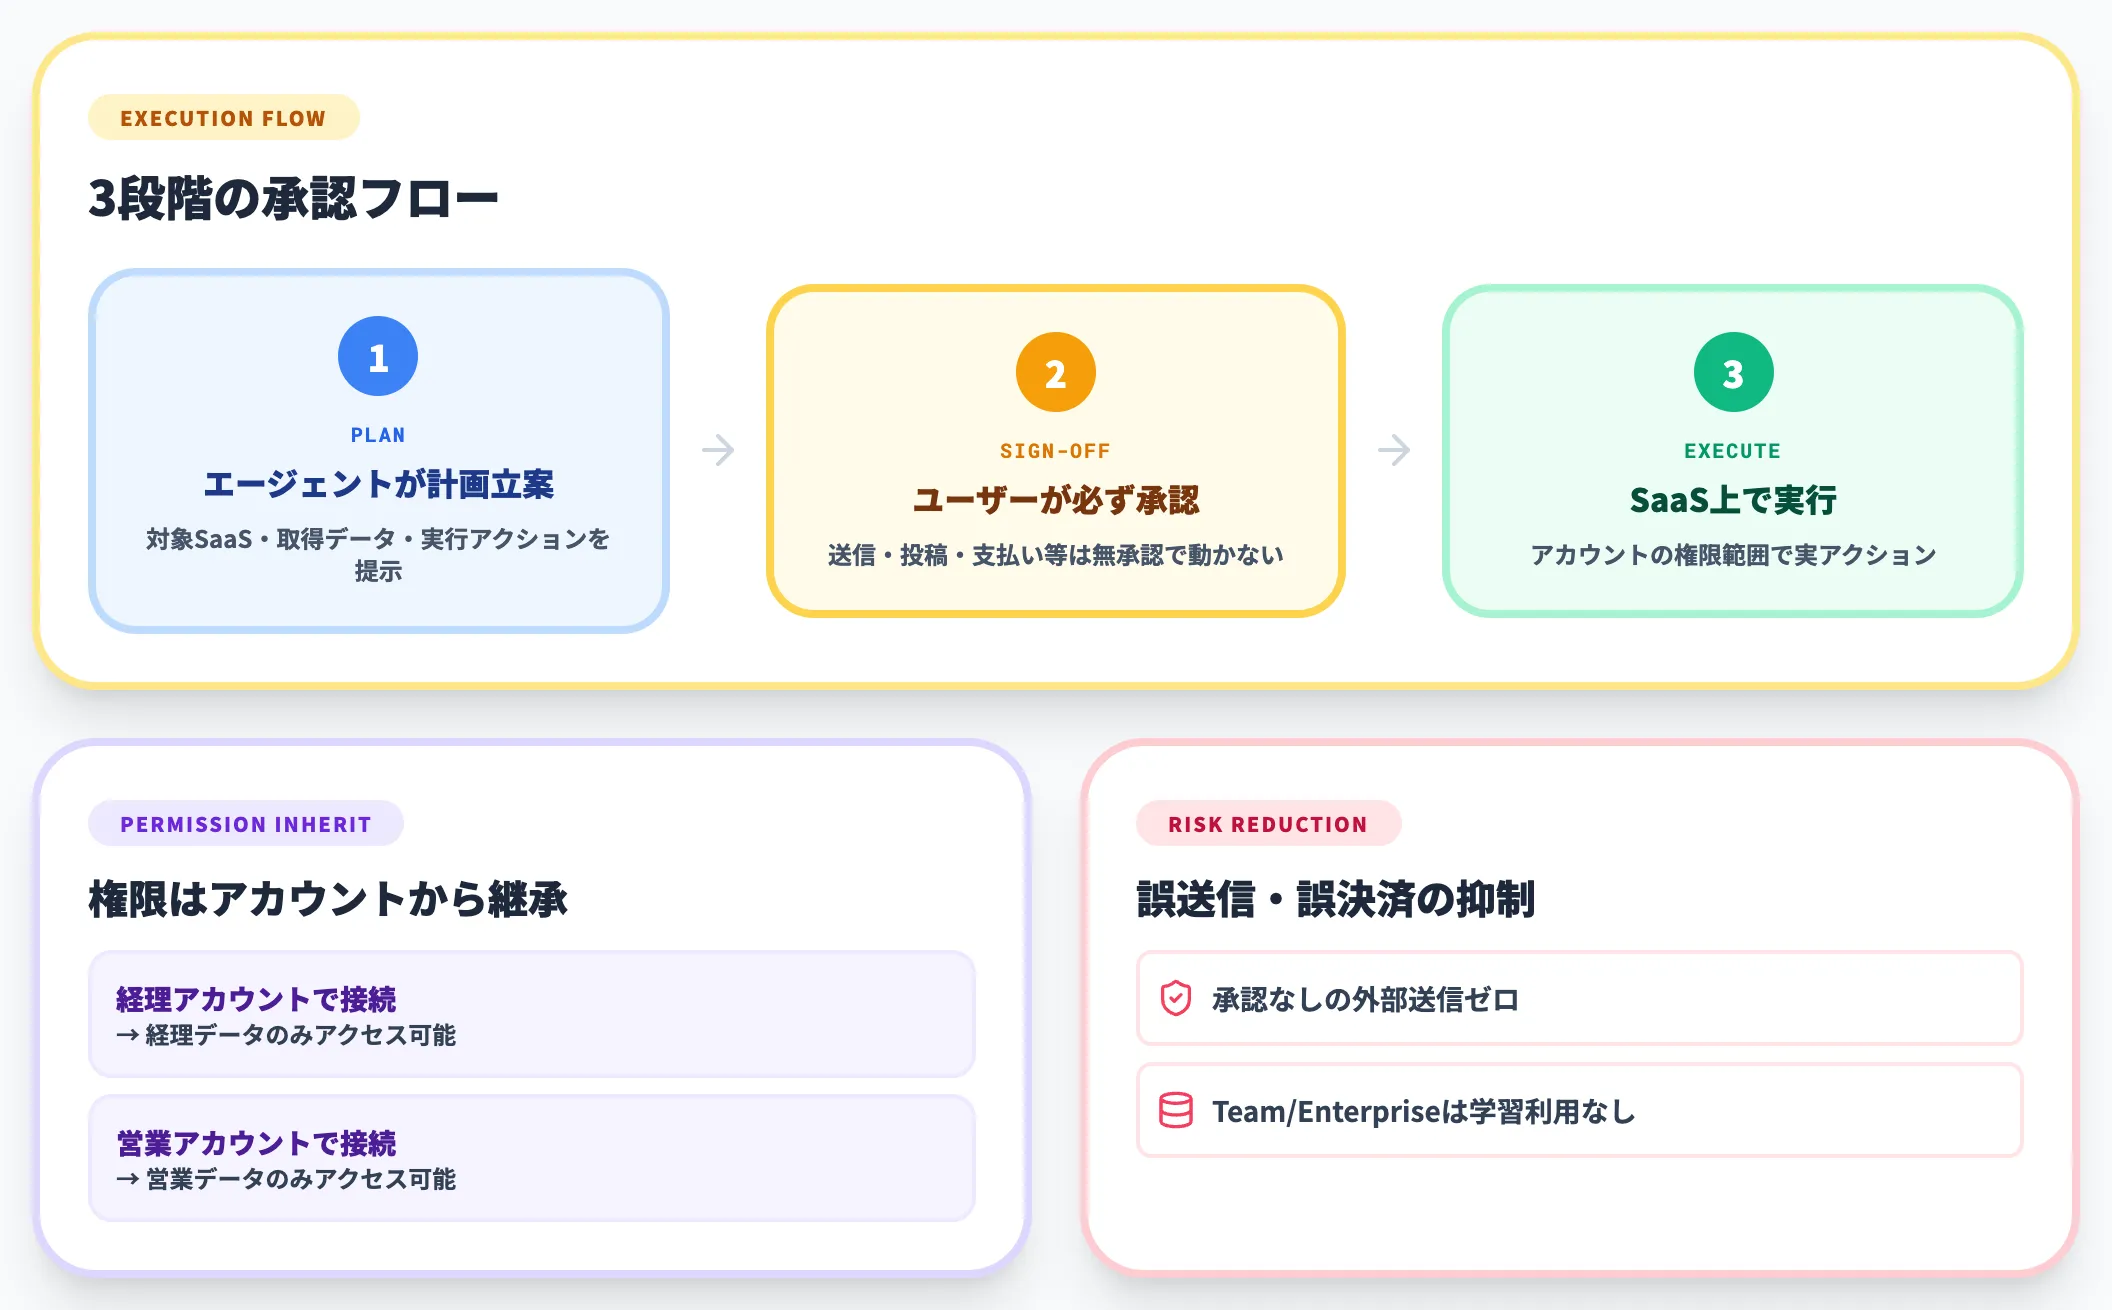Click the SaaS上で実行 title
The image size is (2112, 1310).
coord(1733,500)
